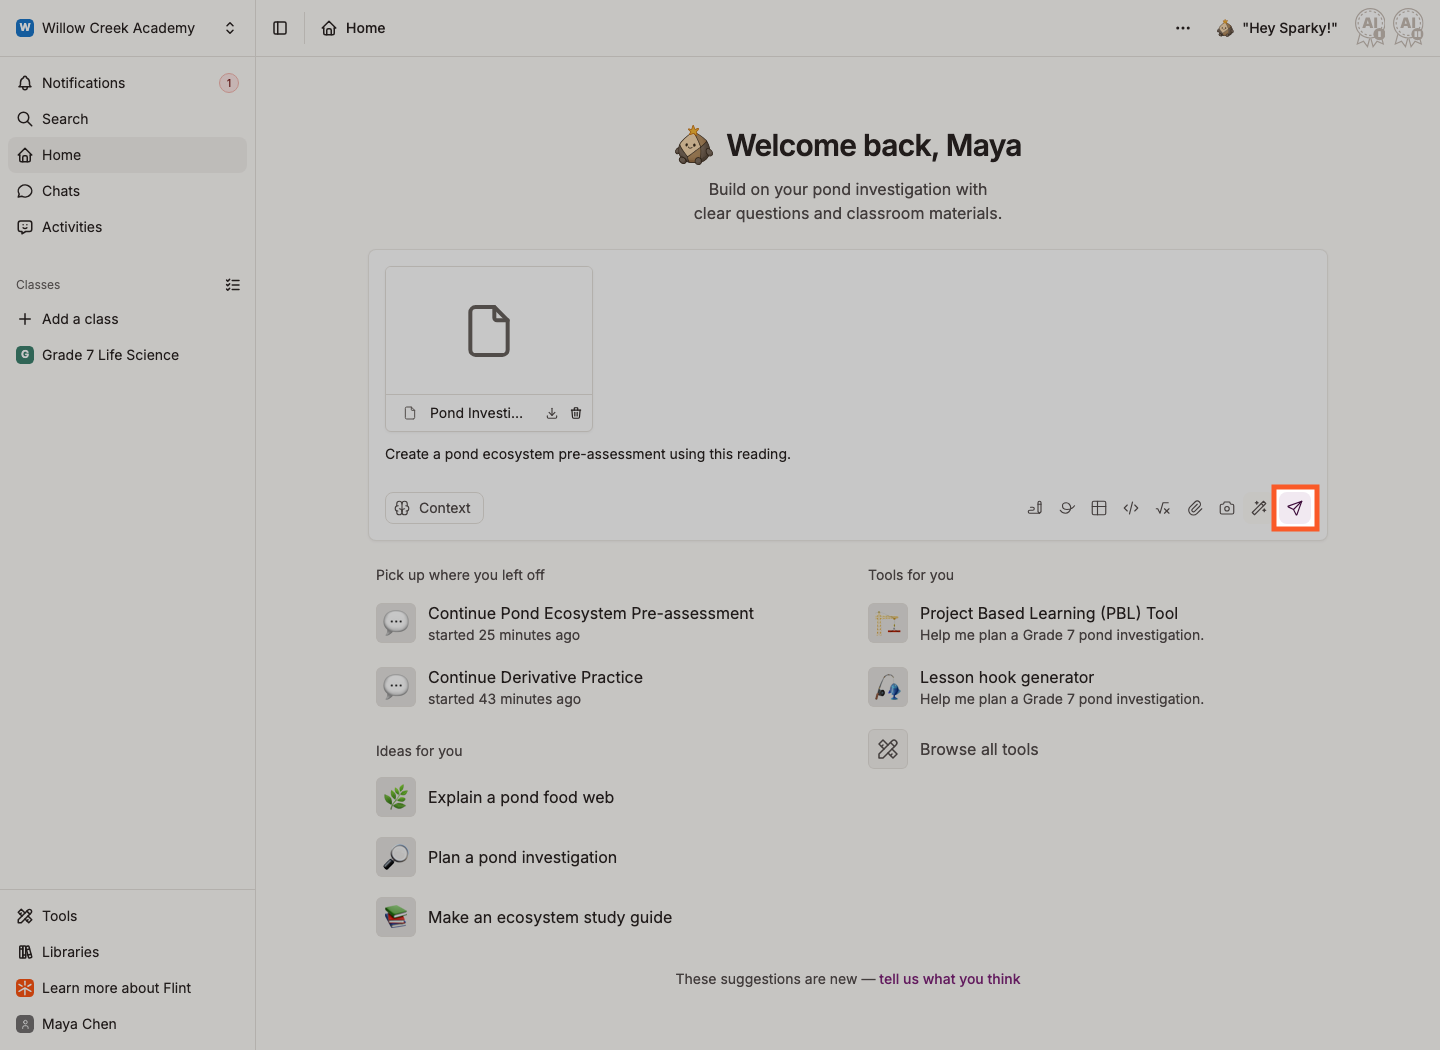Toggle the sidebar panel collapse button
Viewport: 1440px width, 1050px height.
click(280, 28)
